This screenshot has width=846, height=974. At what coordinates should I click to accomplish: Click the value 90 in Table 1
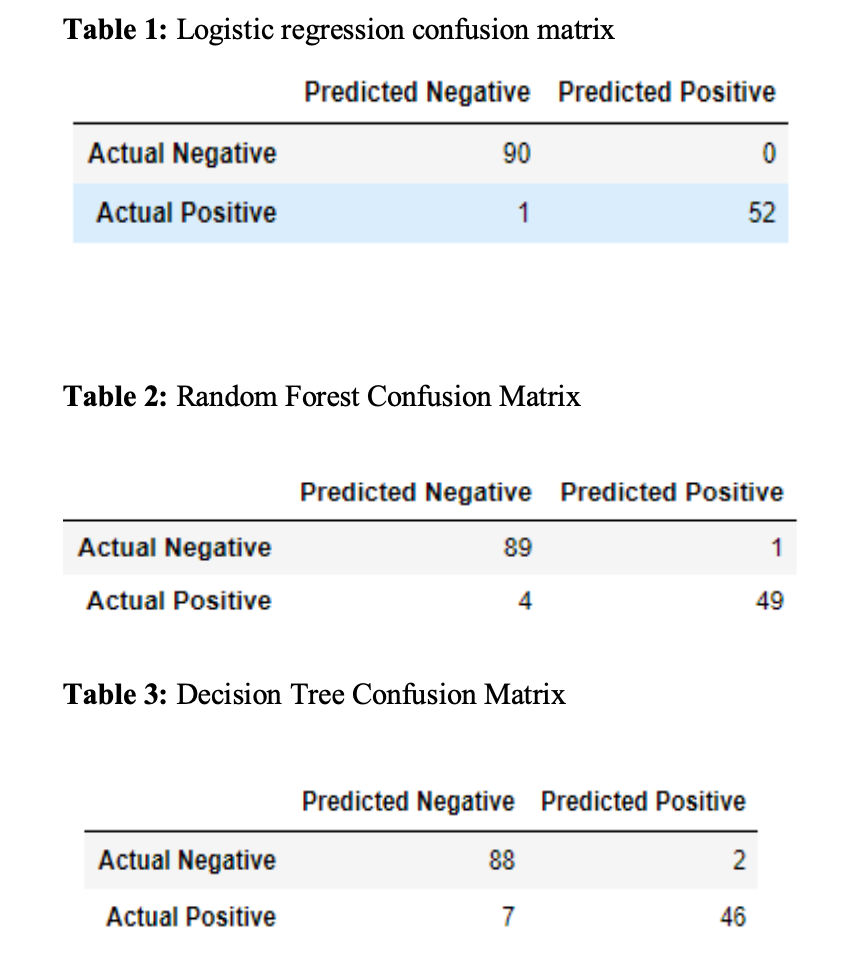click(x=516, y=153)
